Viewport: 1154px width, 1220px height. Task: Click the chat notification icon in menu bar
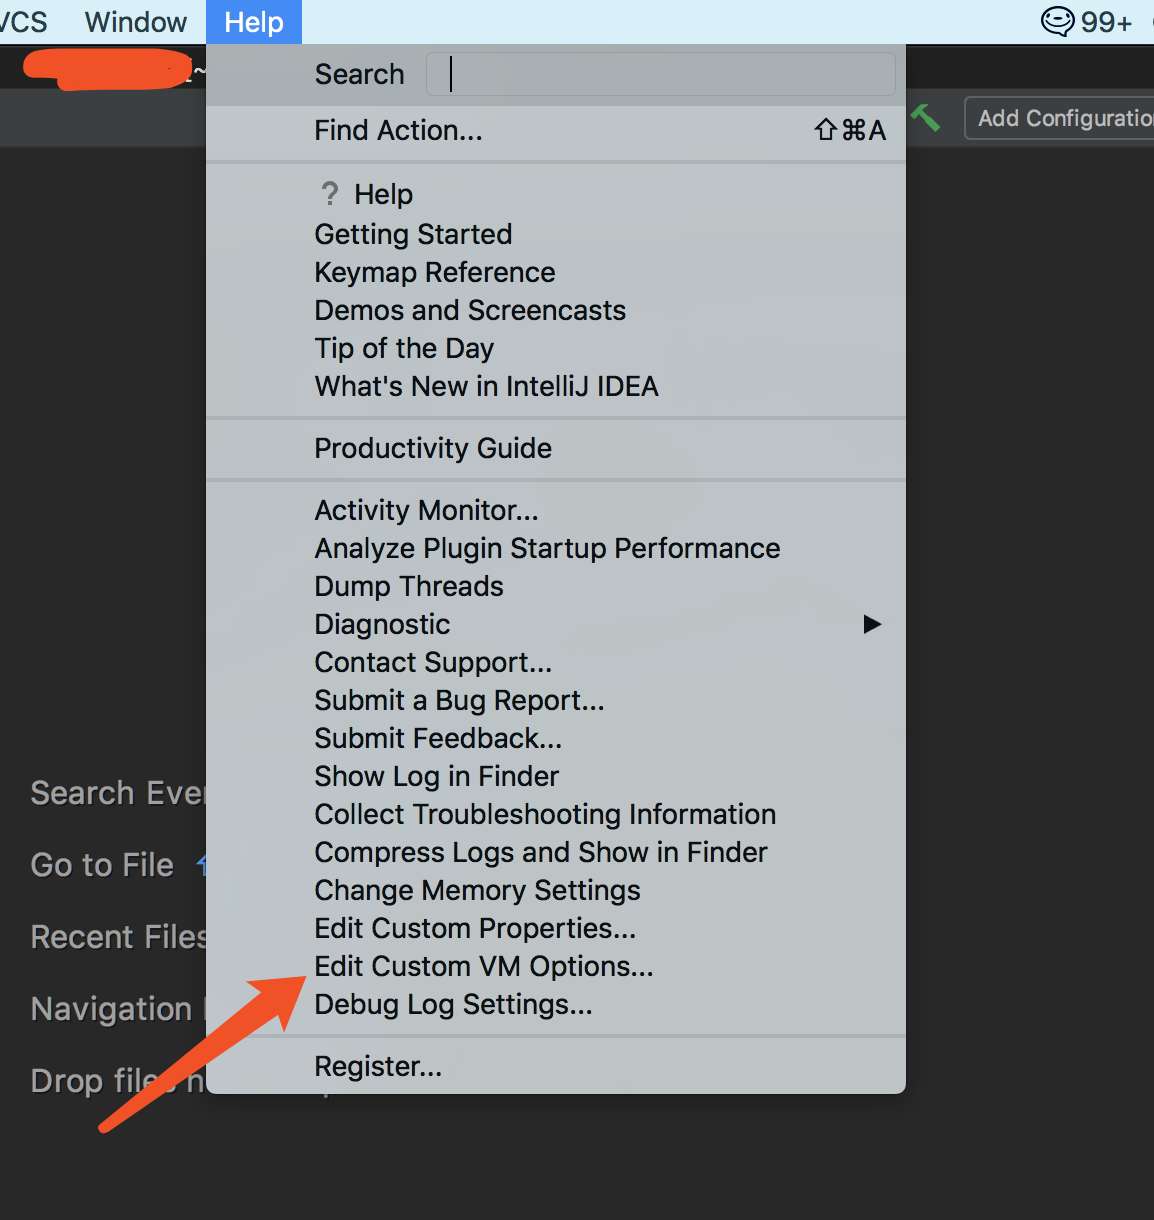(x=1057, y=21)
